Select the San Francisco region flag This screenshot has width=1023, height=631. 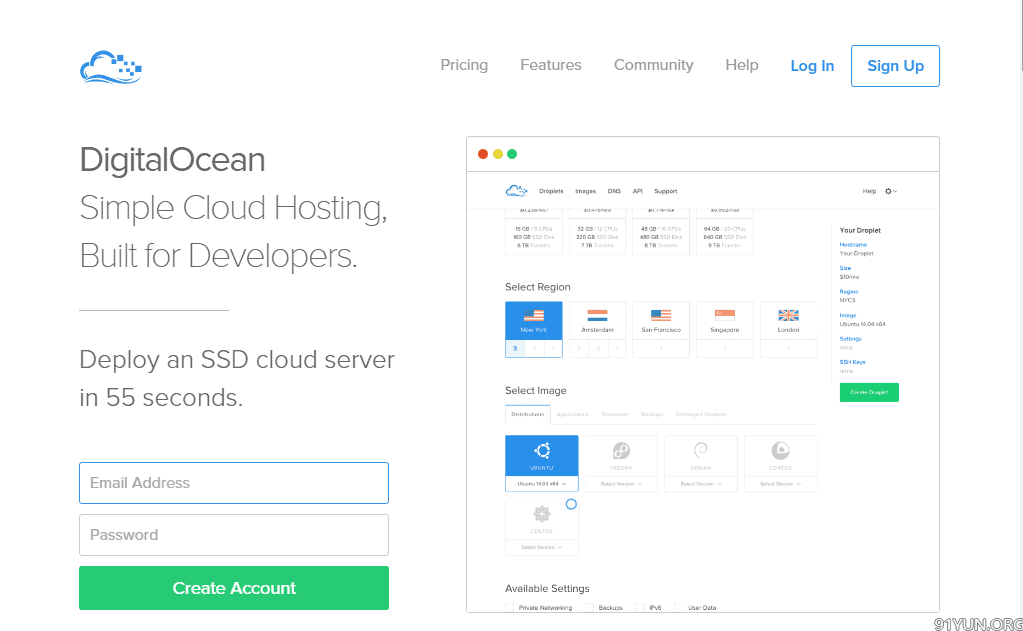[661, 316]
